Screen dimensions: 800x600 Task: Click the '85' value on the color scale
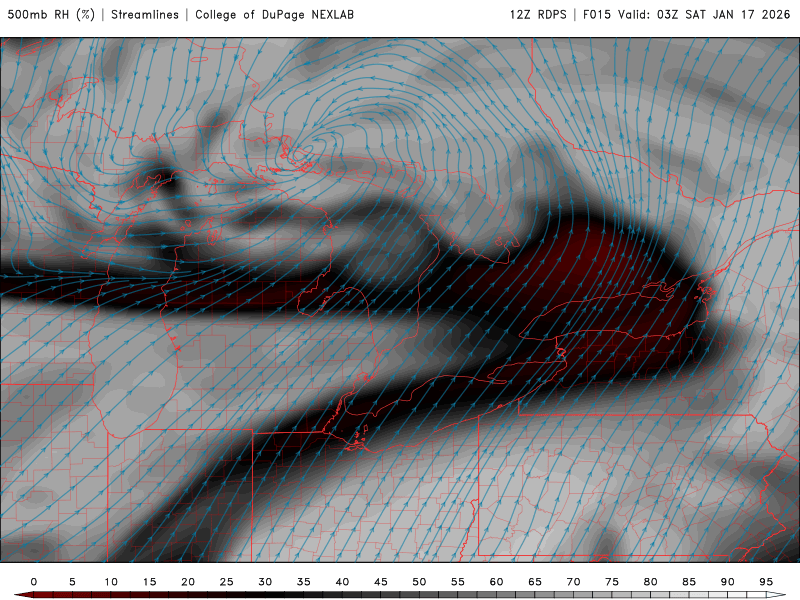click(689, 582)
